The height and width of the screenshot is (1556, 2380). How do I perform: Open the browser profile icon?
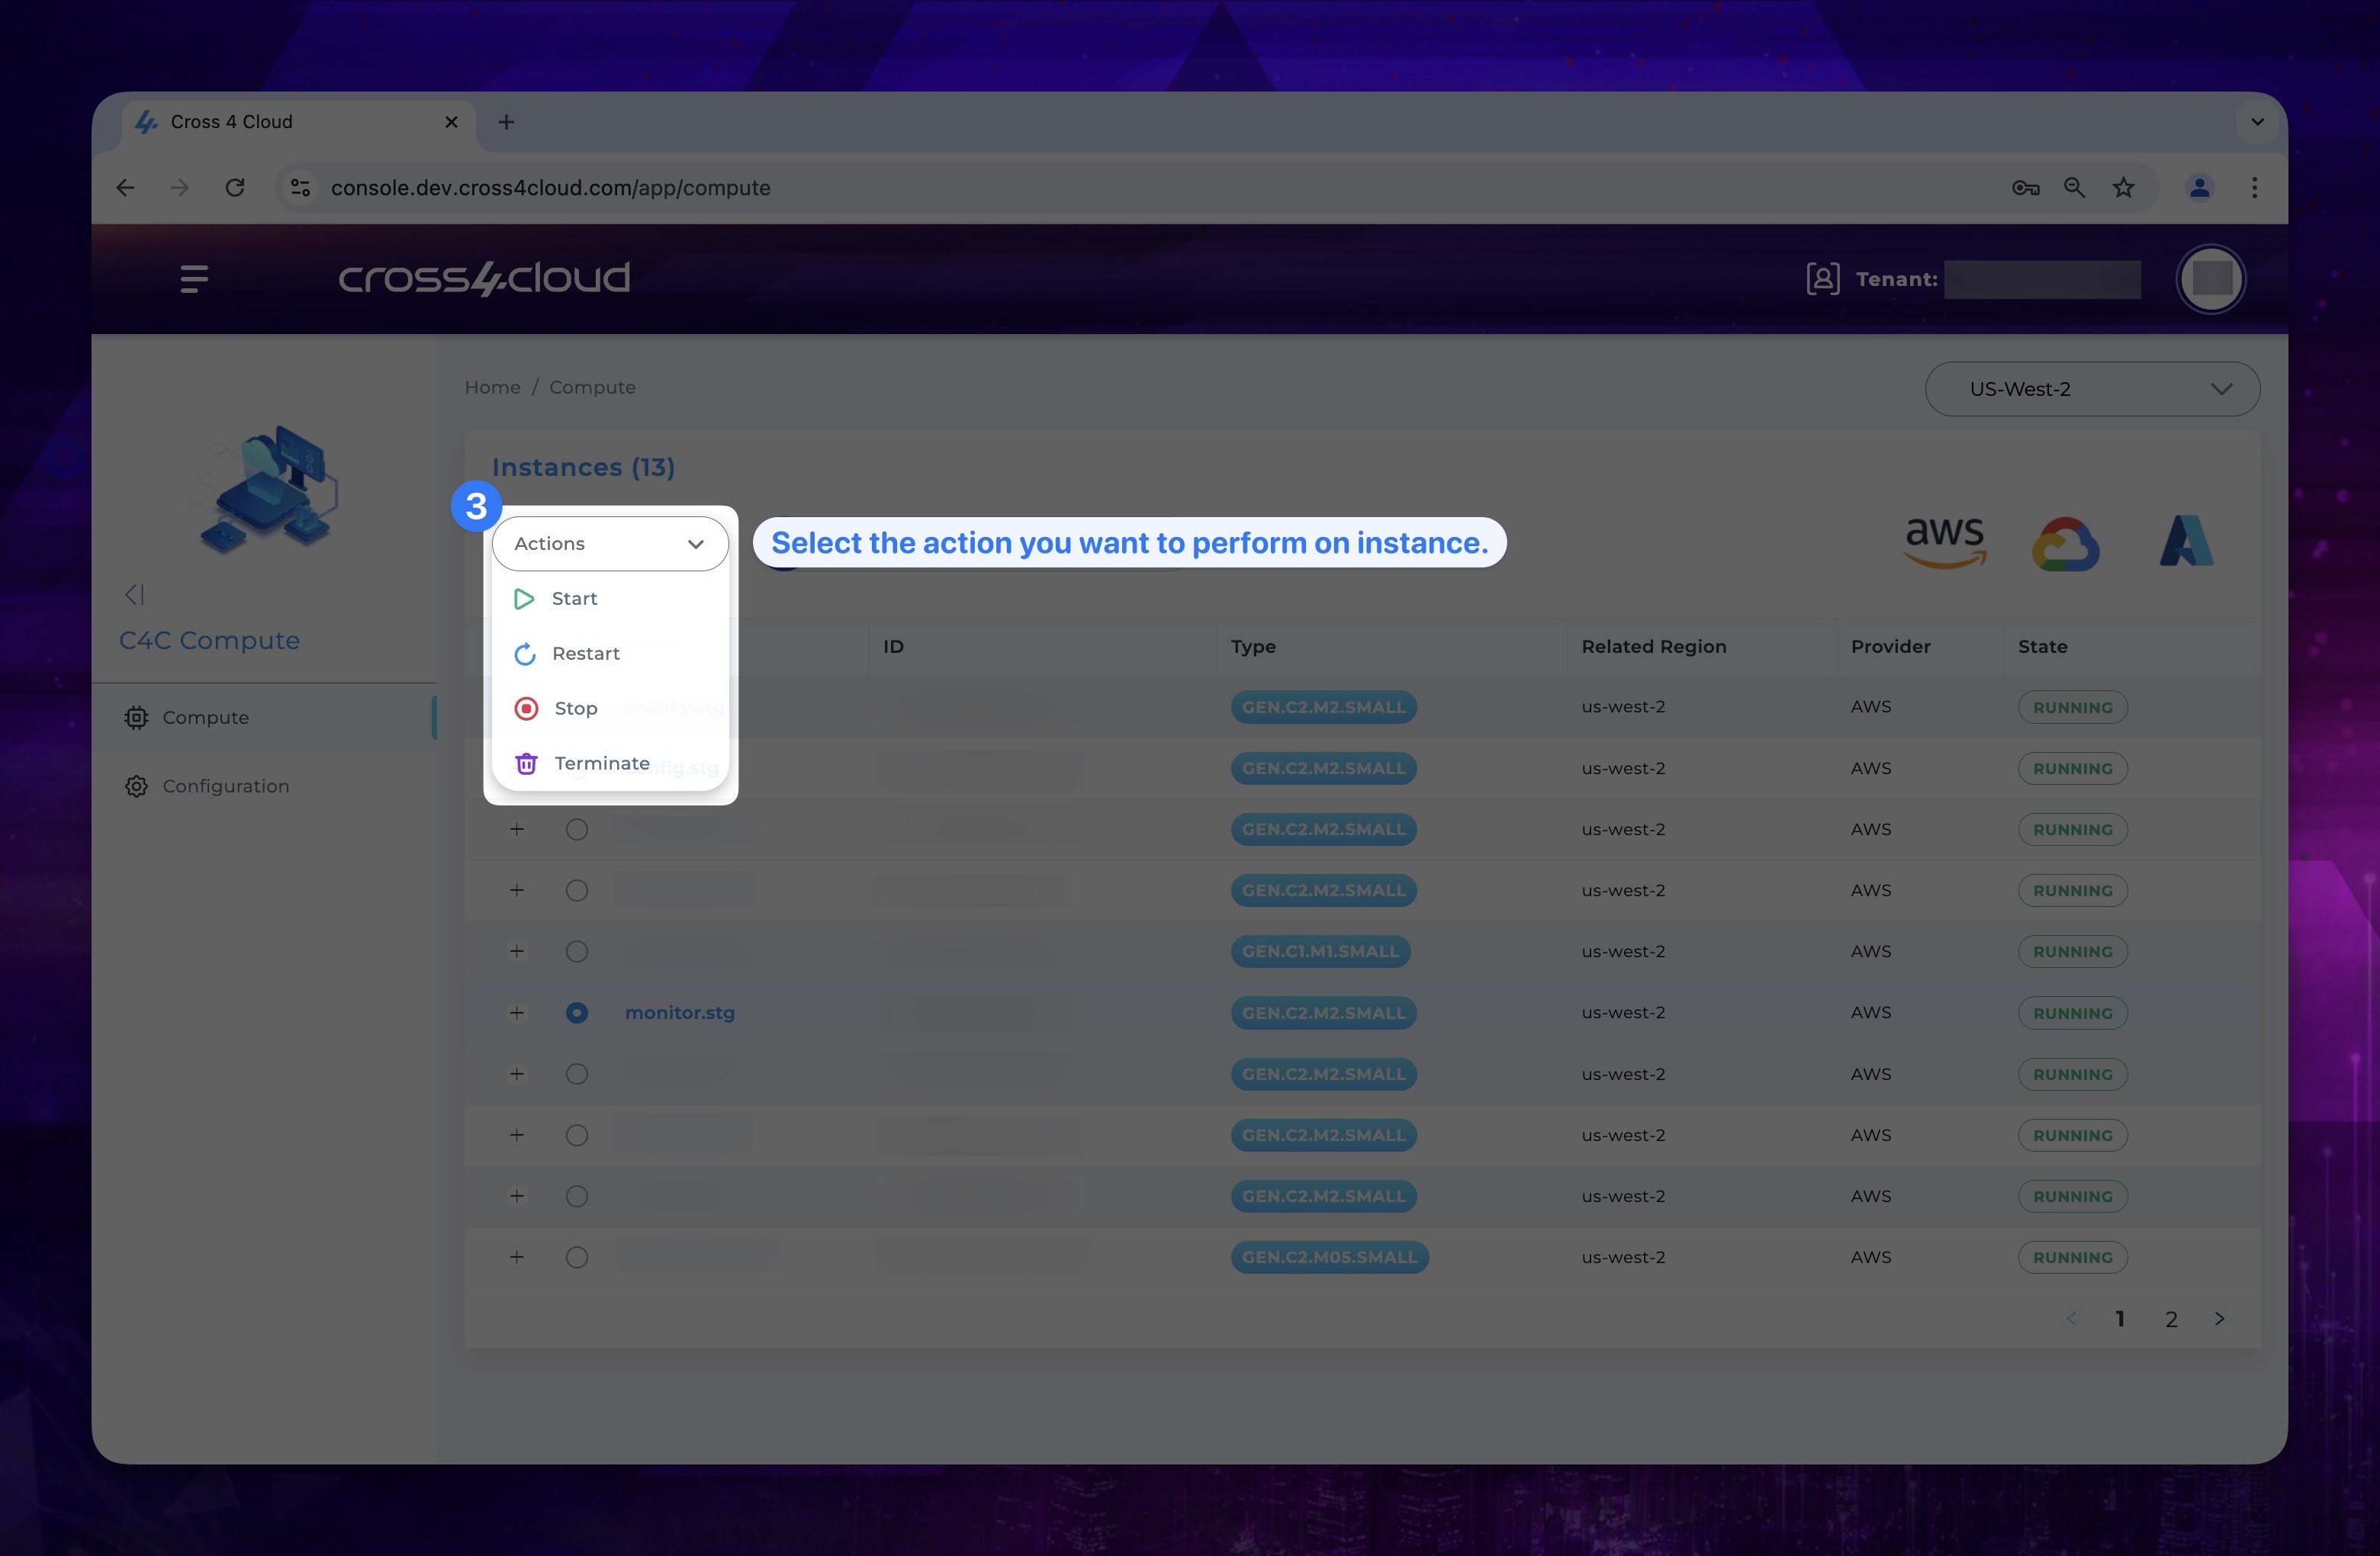point(2199,188)
